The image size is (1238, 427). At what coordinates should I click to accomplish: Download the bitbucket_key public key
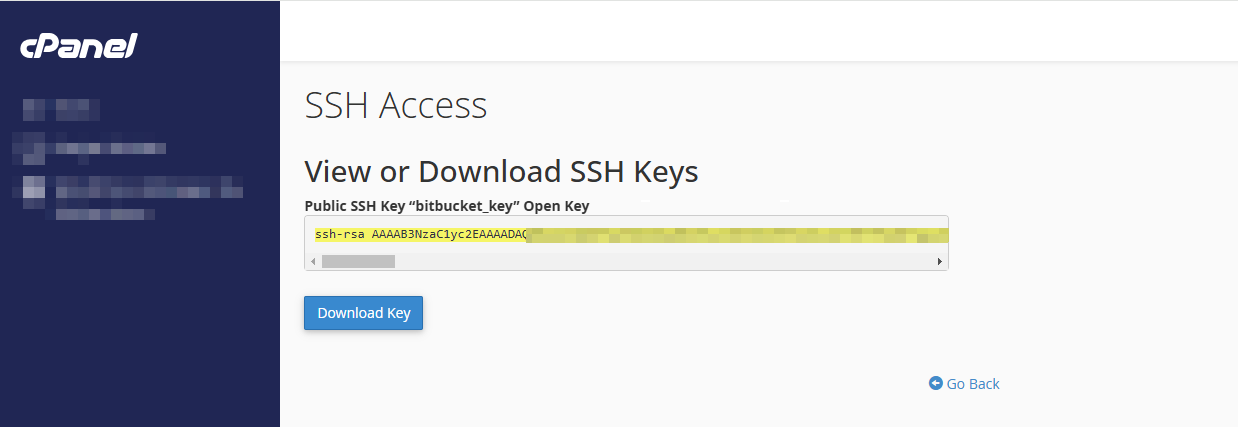(364, 313)
